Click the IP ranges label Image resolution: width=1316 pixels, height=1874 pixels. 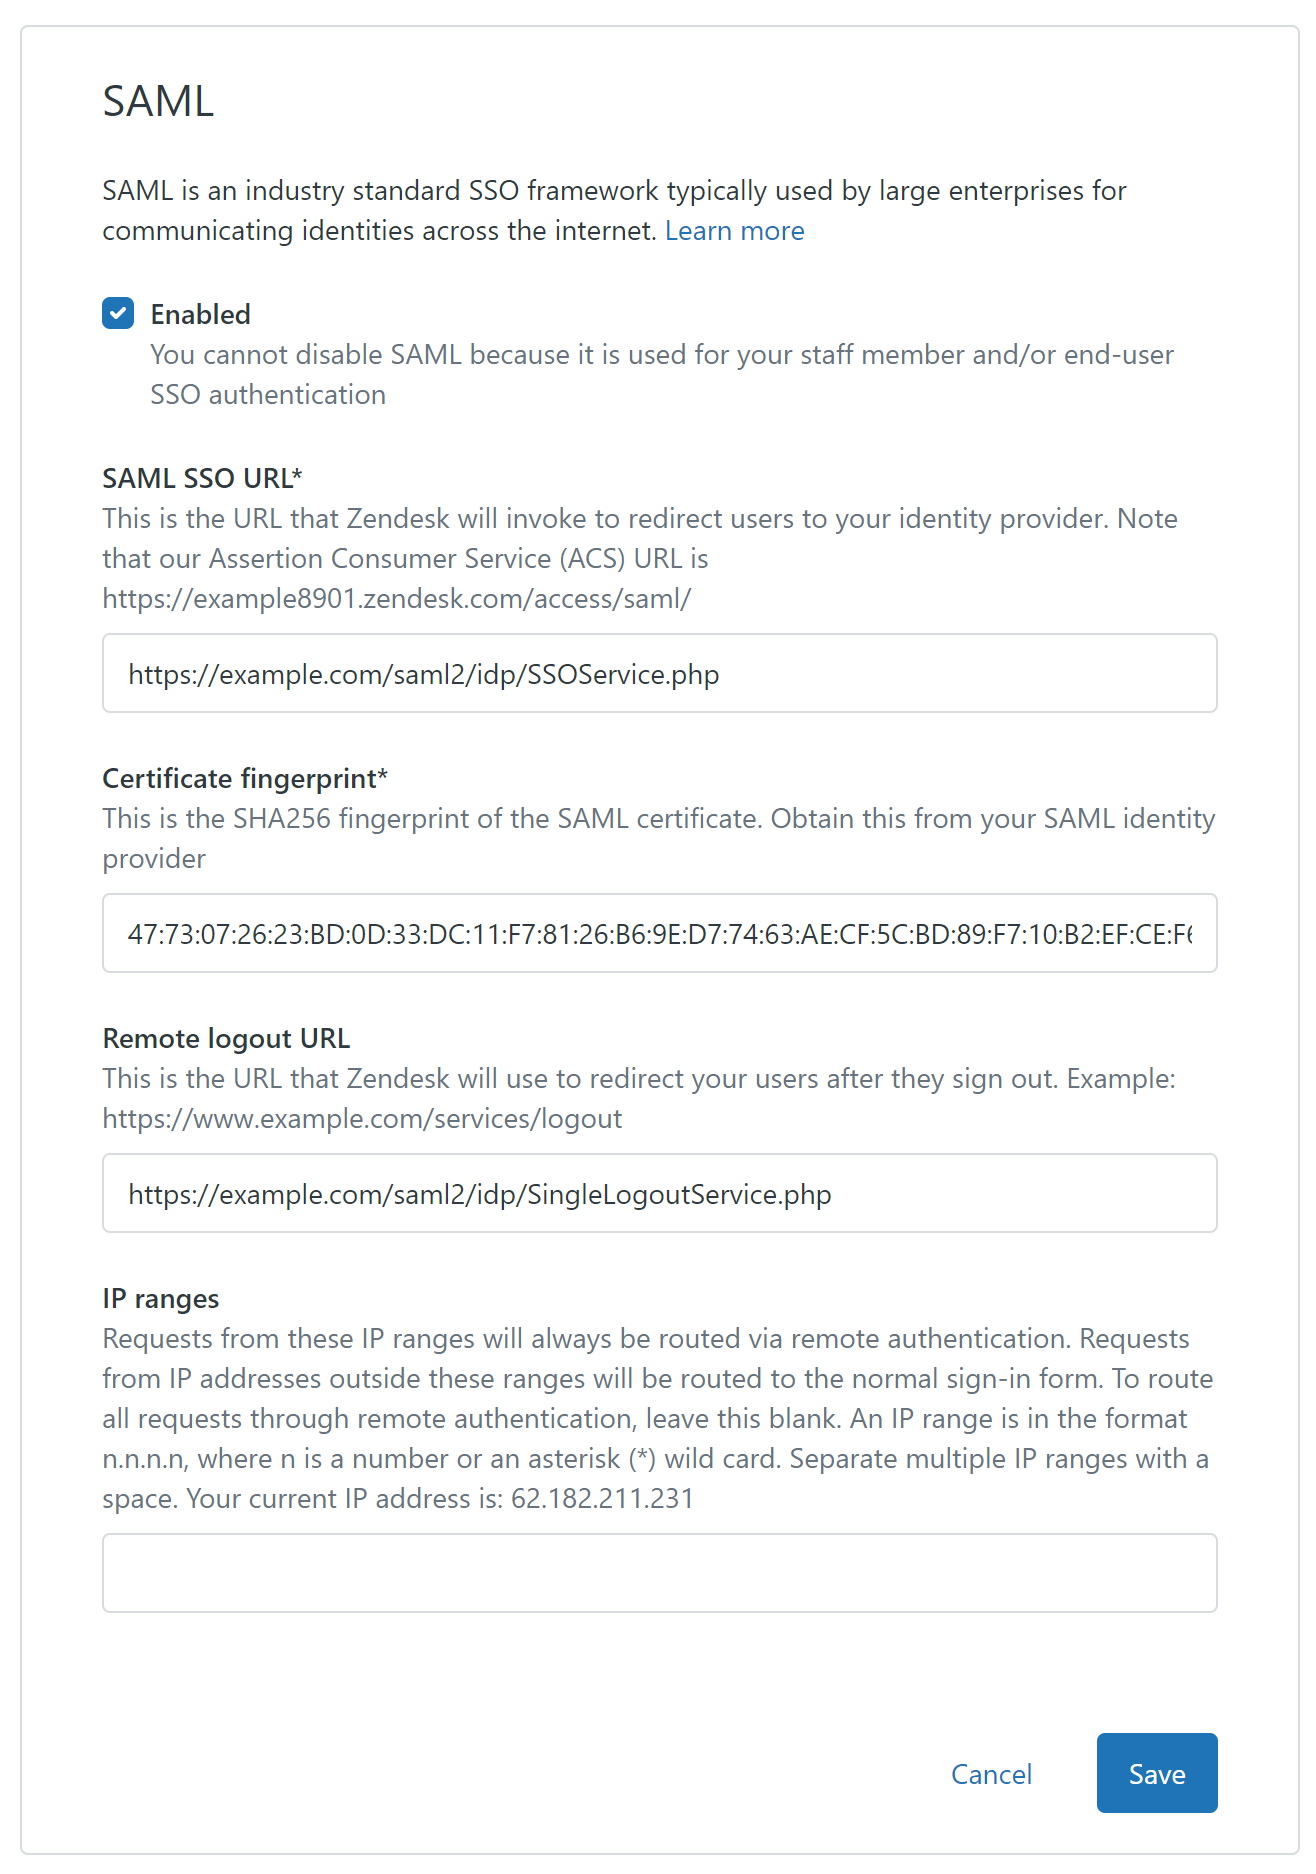click(160, 1298)
